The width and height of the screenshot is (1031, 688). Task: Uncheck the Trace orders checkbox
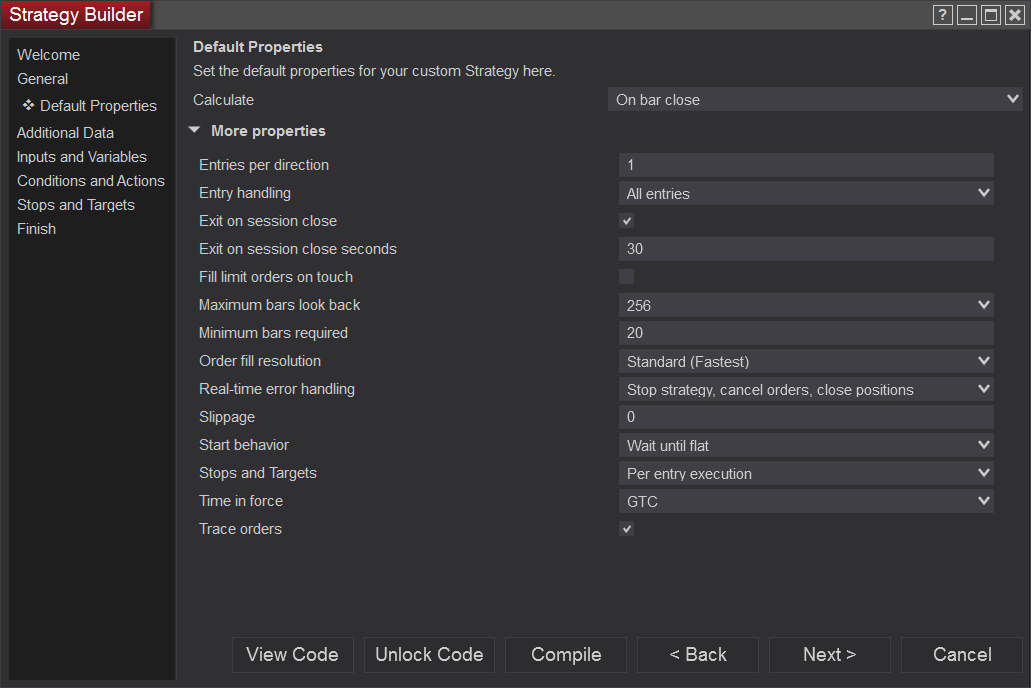coord(627,529)
